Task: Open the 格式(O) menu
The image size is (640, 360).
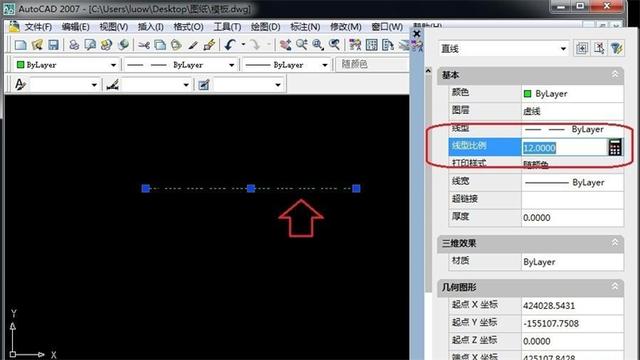Action: 188,27
